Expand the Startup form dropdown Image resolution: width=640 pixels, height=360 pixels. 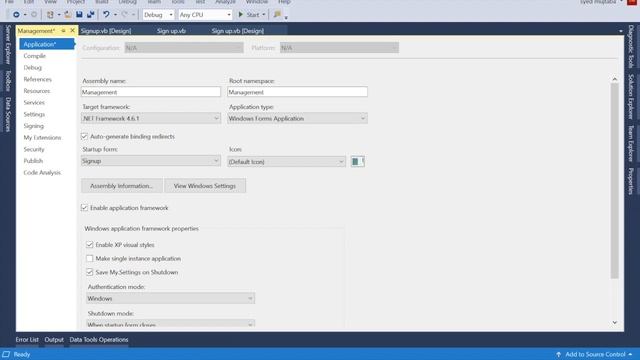click(151, 161)
